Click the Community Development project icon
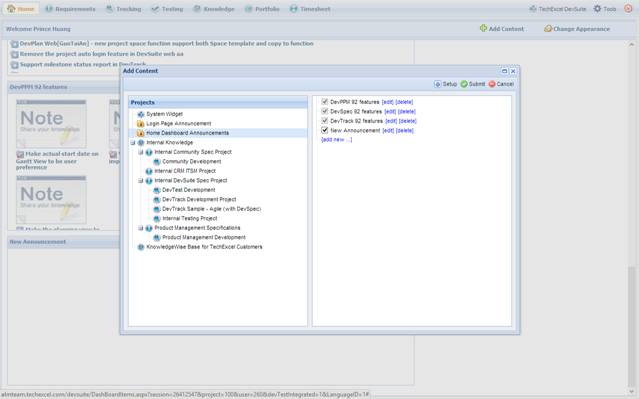The width and height of the screenshot is (639, 399). pos(156,161)
